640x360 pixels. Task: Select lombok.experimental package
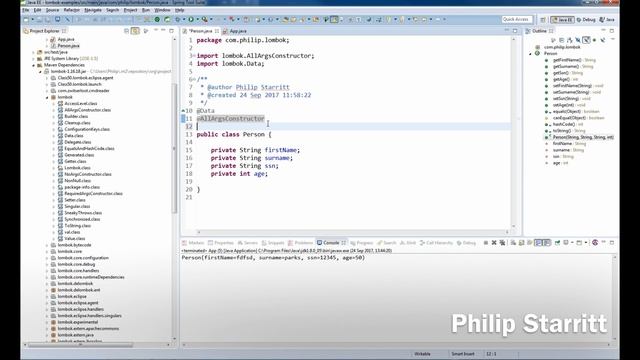pyautogui.click(x=78, y=322)
